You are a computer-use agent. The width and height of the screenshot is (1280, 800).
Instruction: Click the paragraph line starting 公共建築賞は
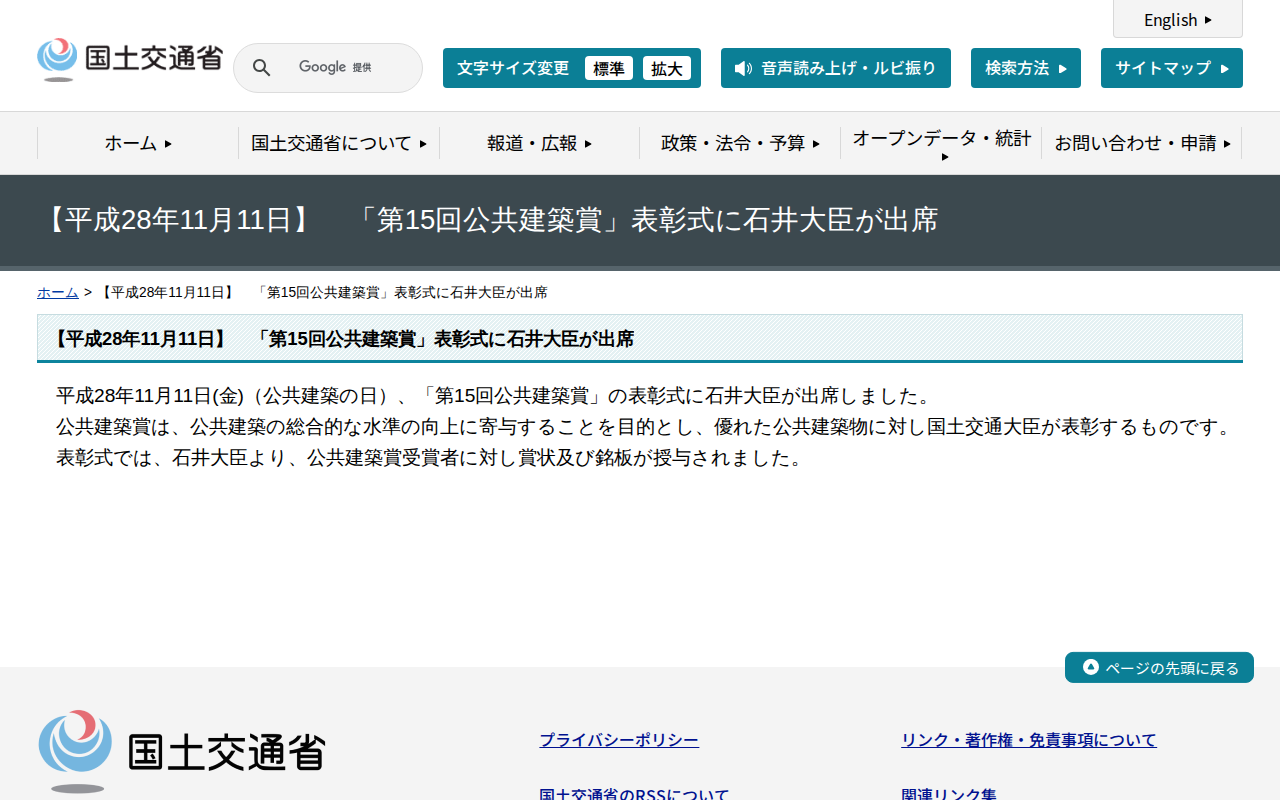pyautogui.click(x=647, y=427)
